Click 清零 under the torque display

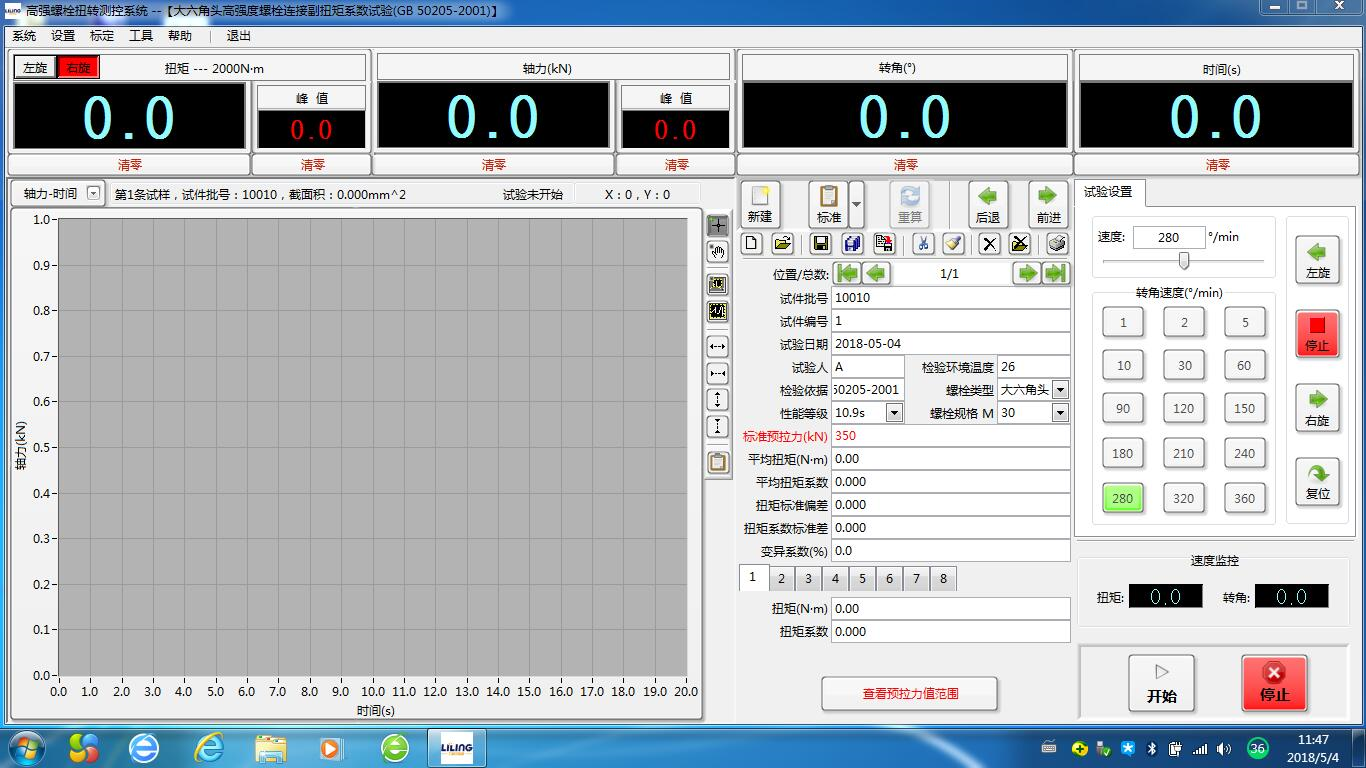(129, 165)
